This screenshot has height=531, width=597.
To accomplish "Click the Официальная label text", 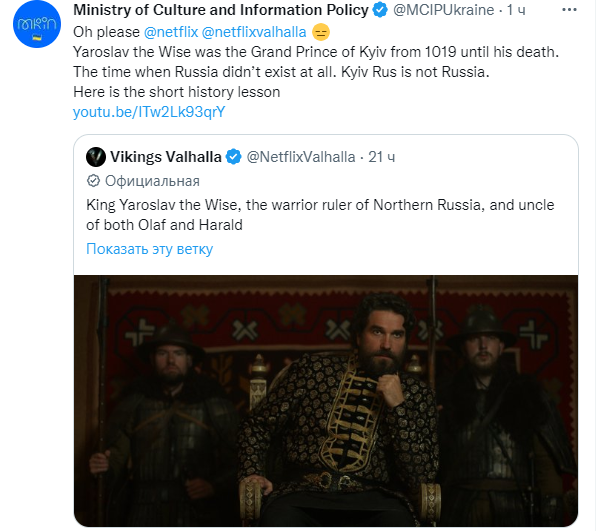I will (x=152, y=181).
